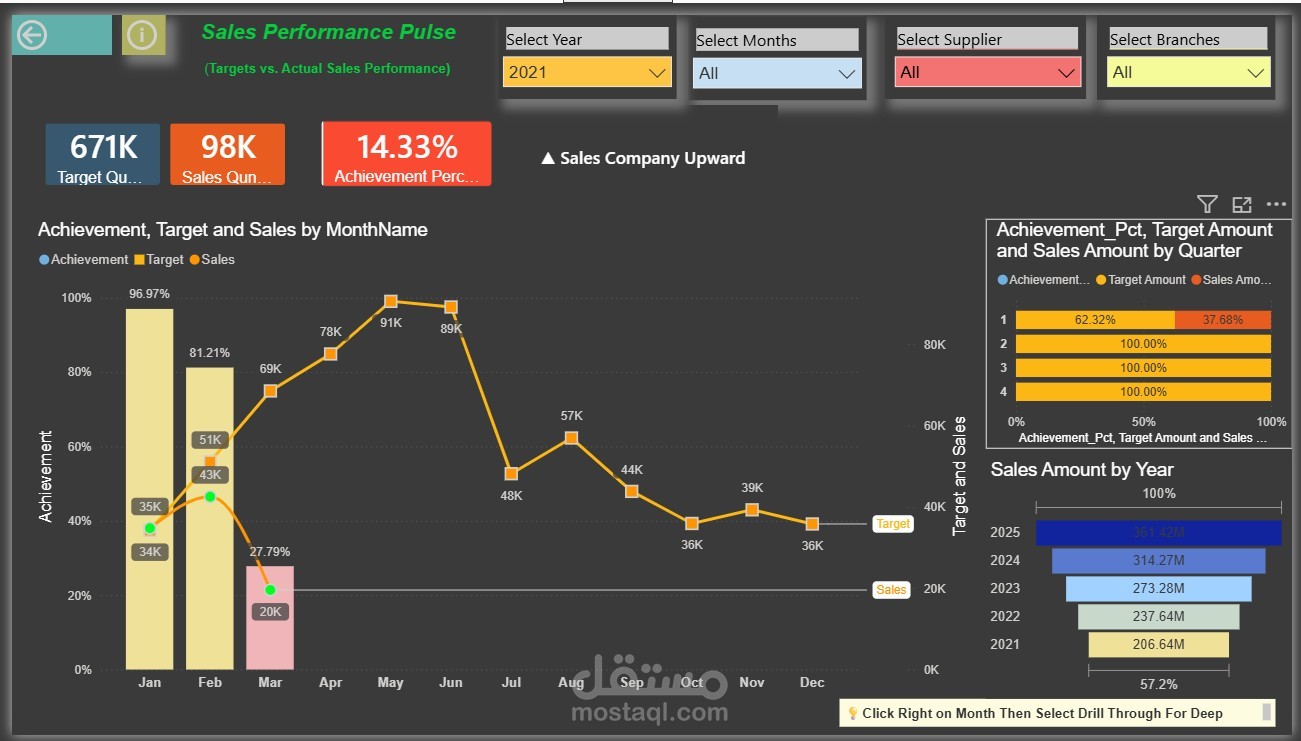Click the Sales Performance Pulse title

[x=329, y=32]
